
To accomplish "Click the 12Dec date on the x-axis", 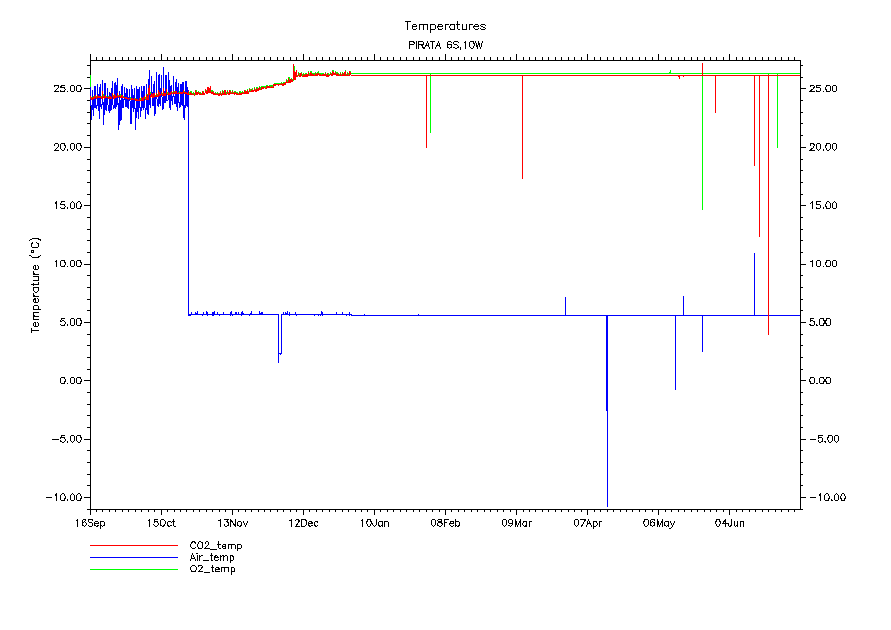I will pyautogui.click(x=303, y=523).
